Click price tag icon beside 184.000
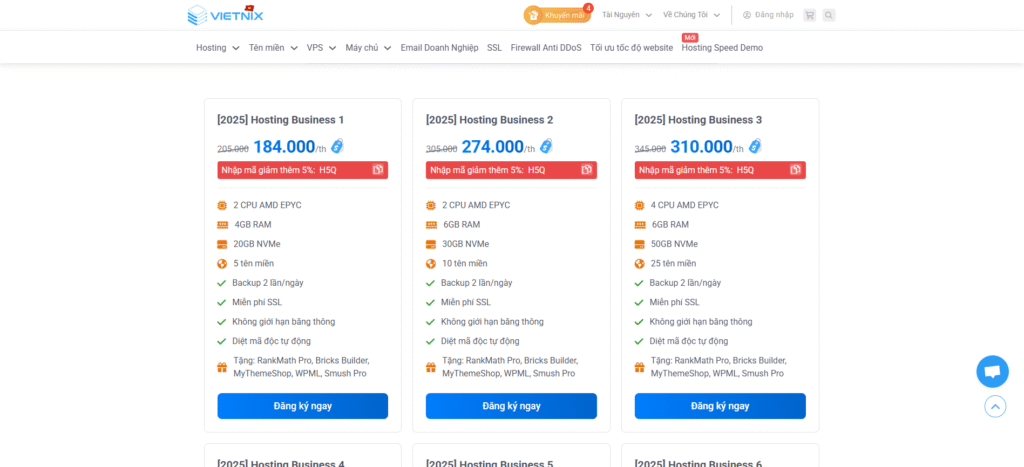Image resolution: width=1024 pixels, height=467 pixels. (x=337, y=146)
